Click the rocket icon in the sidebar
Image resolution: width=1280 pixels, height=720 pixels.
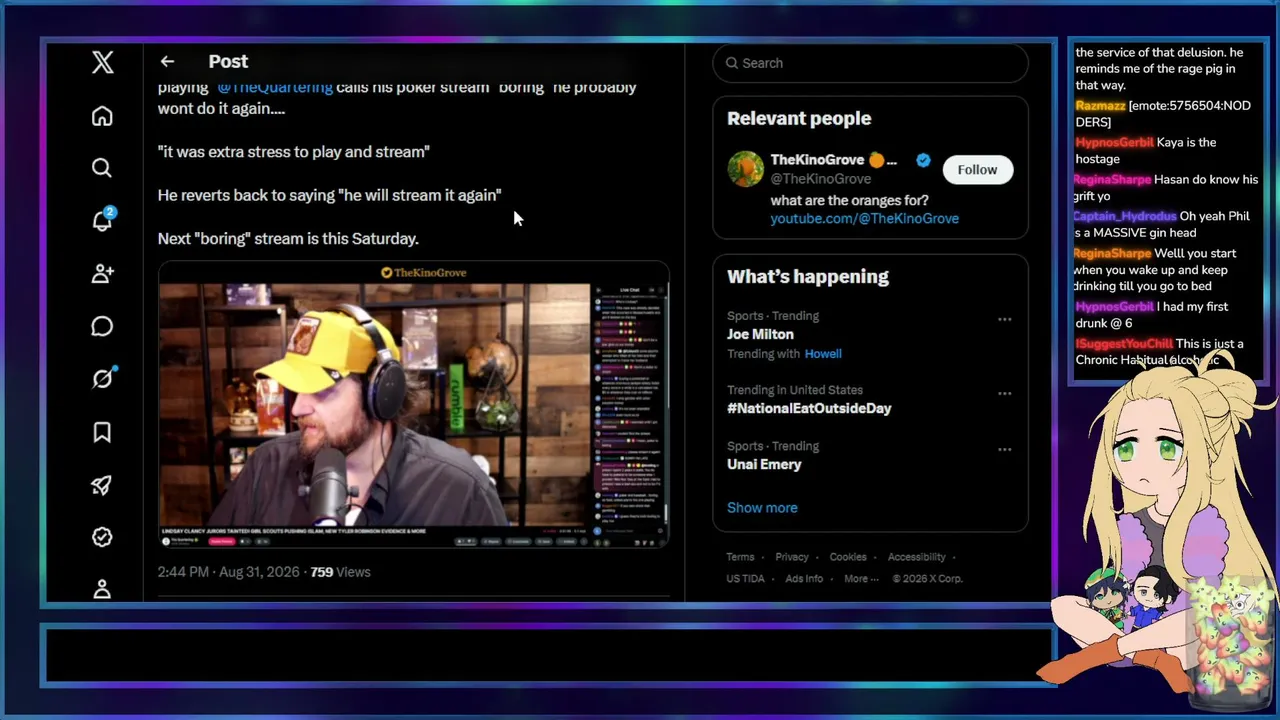102,485
